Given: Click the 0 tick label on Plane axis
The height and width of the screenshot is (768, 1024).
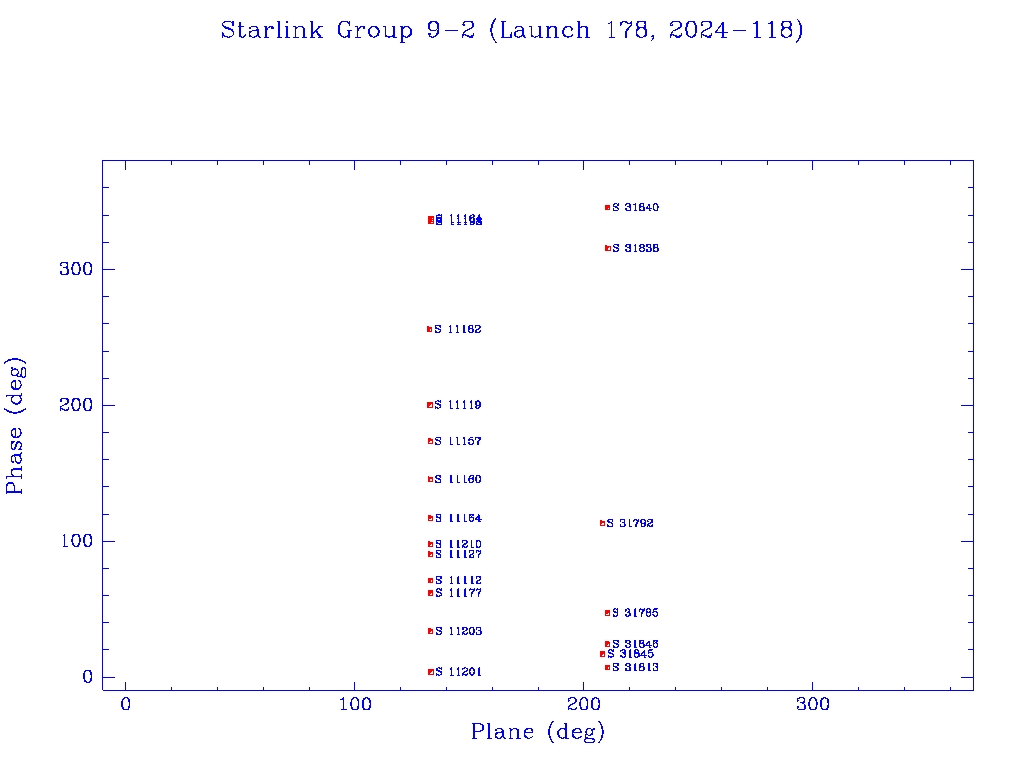Looking at the screenshot, I should 125,704.
